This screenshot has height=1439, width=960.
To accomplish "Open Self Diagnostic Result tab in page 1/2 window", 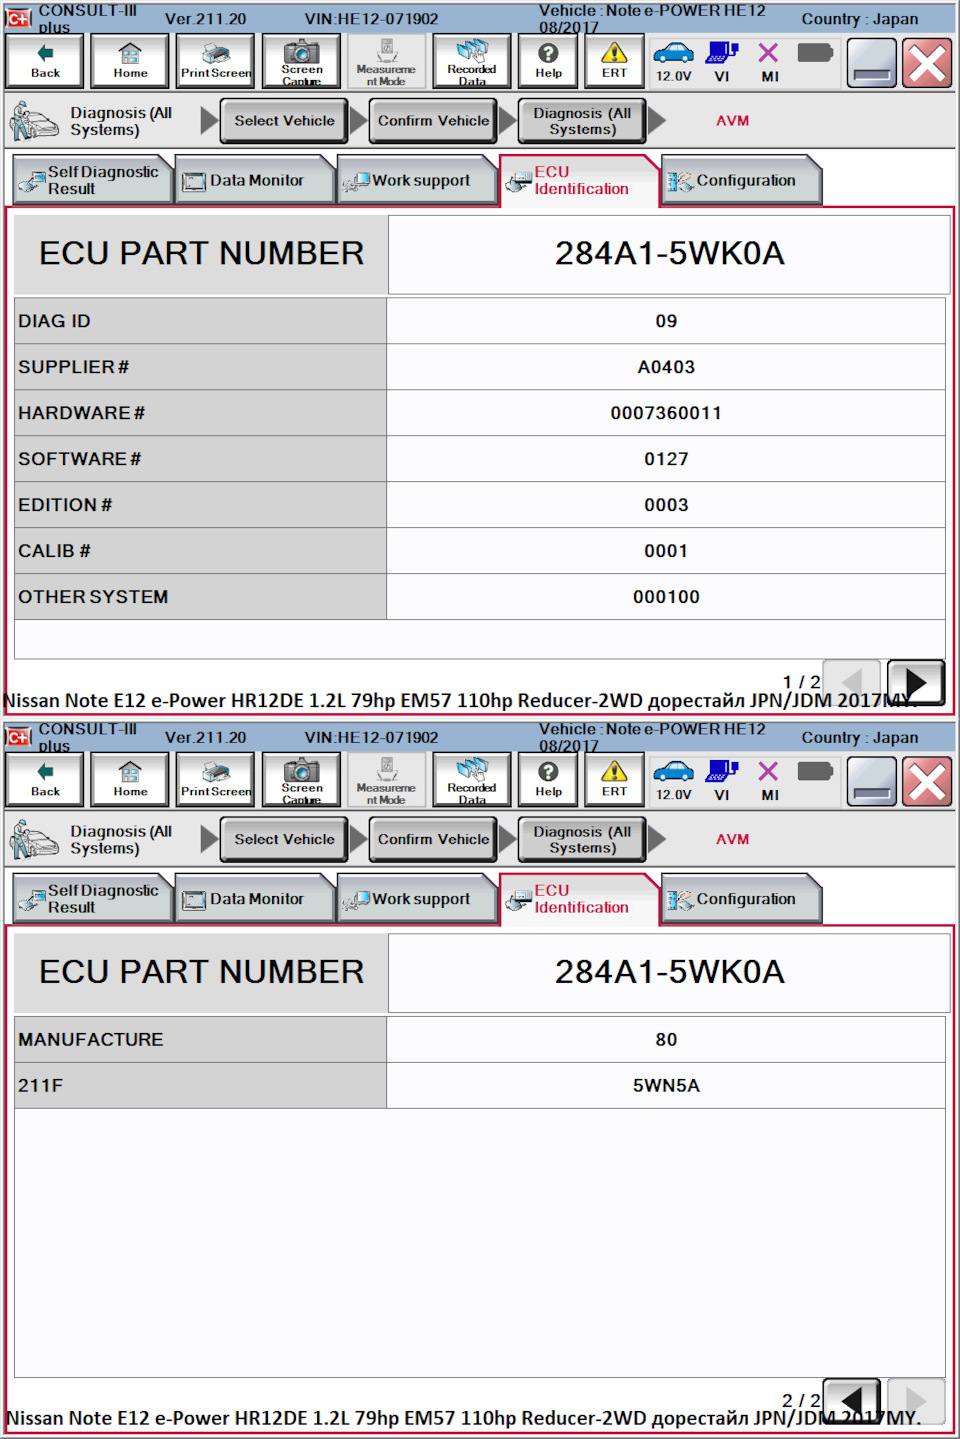I will [x=94, y=180].
